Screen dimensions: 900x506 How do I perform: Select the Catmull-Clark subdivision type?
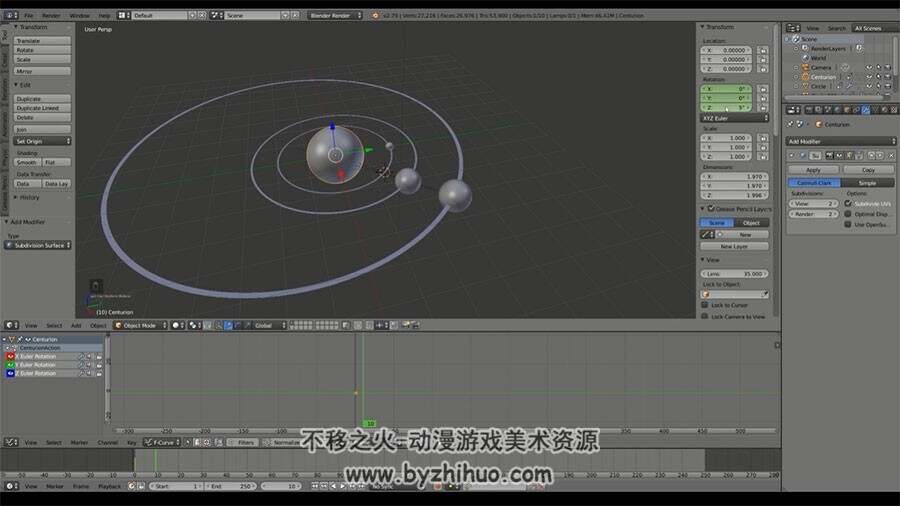coord(814,182)
